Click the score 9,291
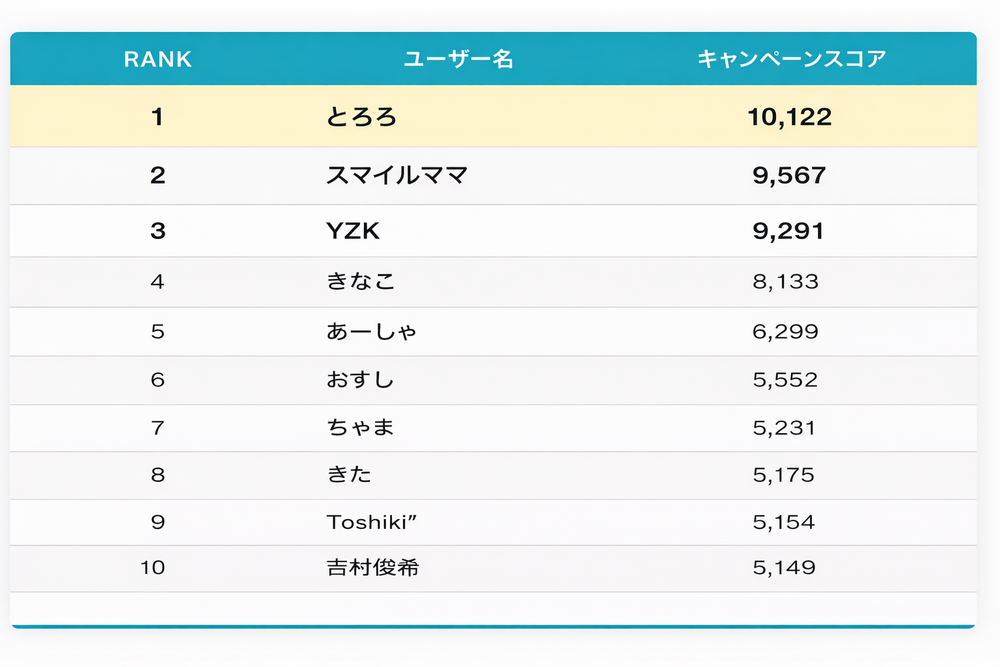Image resolution: width=1000 pixels, height=667 pixels. pyautogui.click(x=788, y=231)
